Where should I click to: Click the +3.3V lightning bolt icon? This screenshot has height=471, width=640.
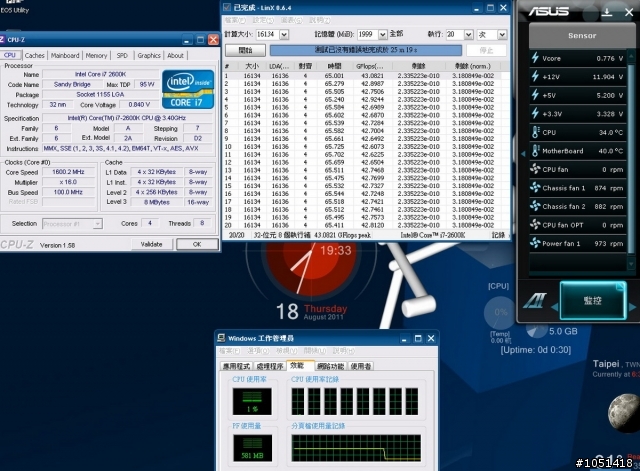click(x=535, y=113)
